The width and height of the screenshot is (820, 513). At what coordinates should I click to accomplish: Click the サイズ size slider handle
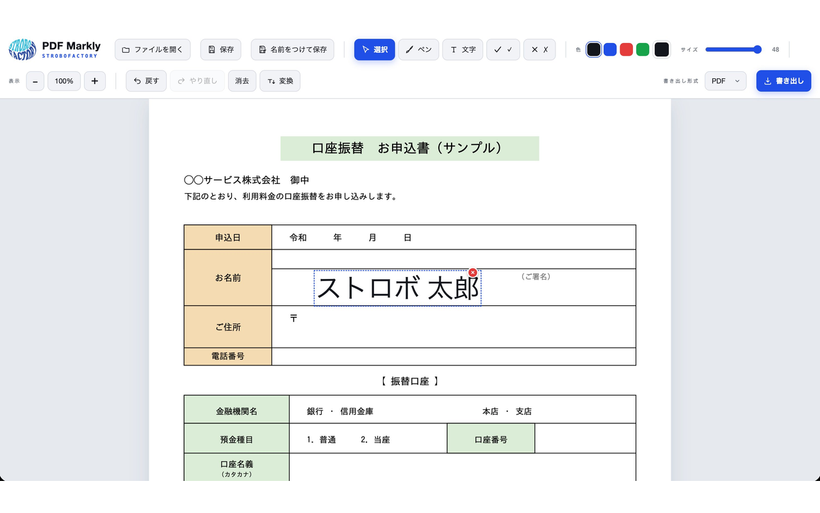[x=757, y=50]
